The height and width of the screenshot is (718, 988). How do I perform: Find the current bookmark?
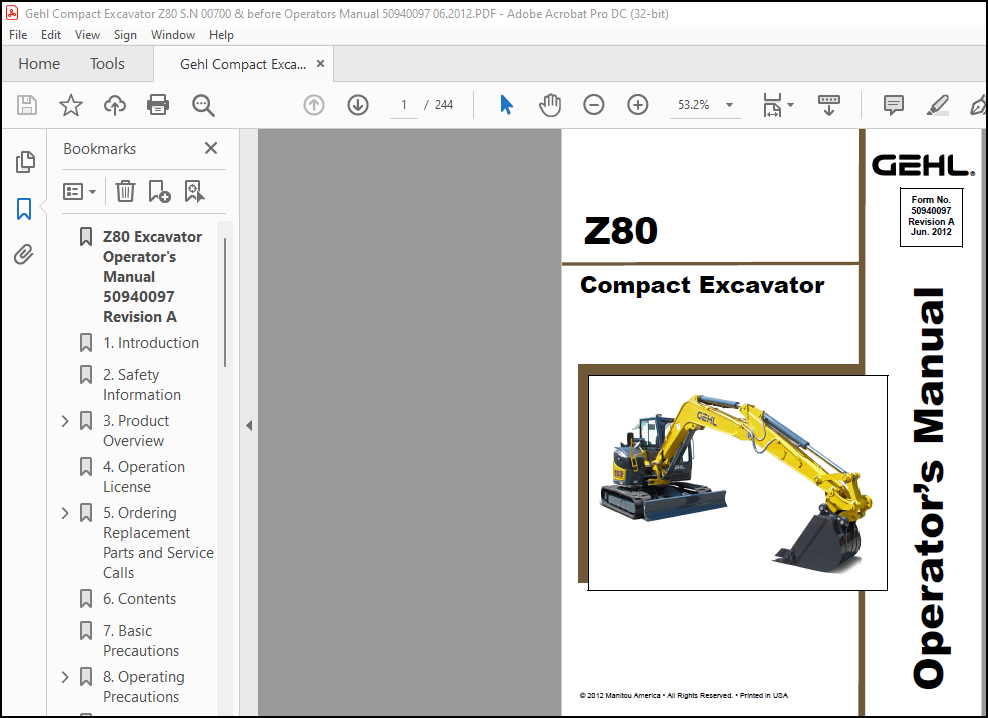tap(194, 191)
